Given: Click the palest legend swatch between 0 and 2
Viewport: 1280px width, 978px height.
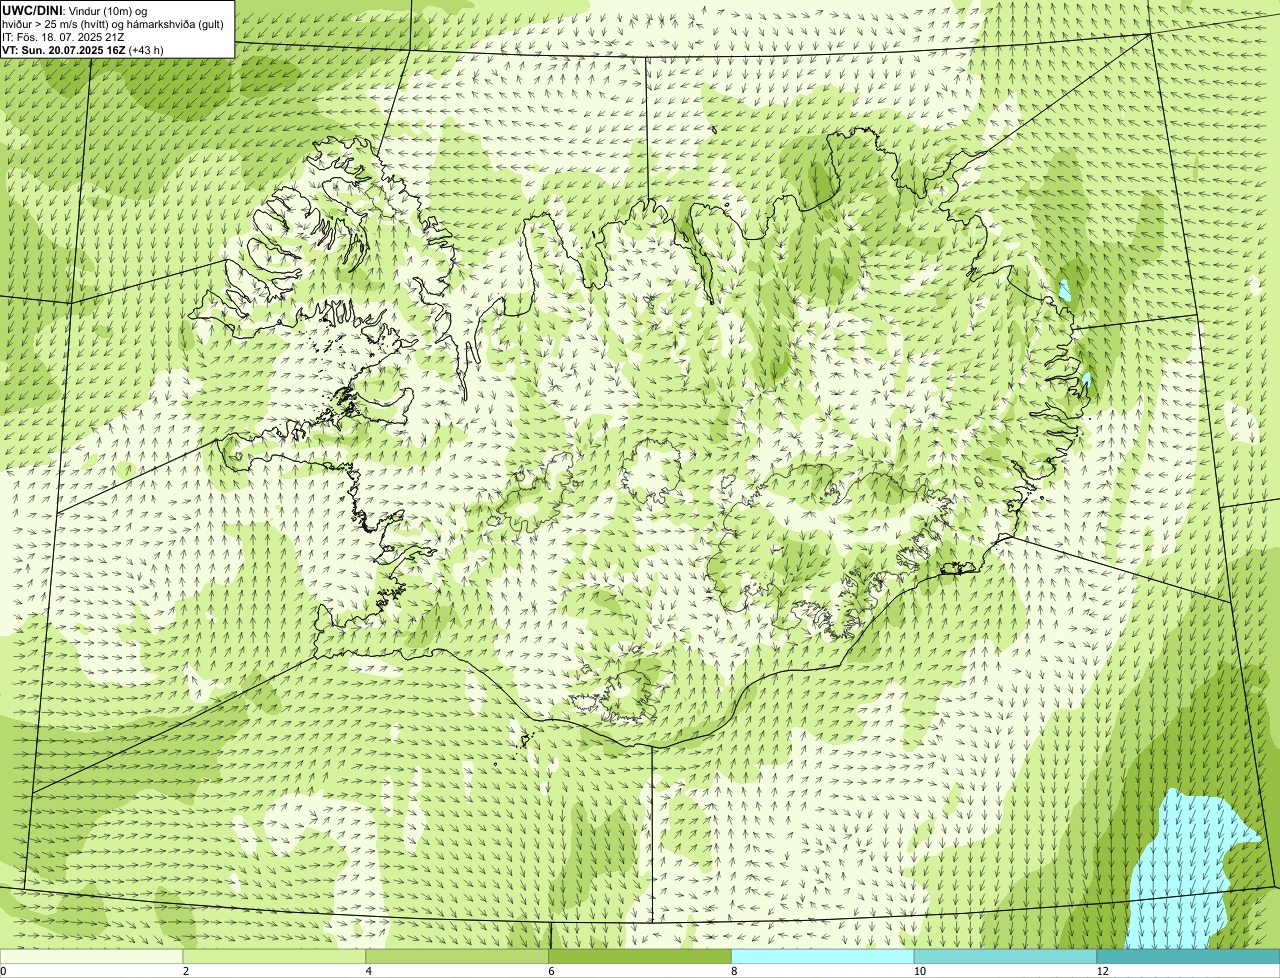Looking at the screenshot, I should [92, 956].
